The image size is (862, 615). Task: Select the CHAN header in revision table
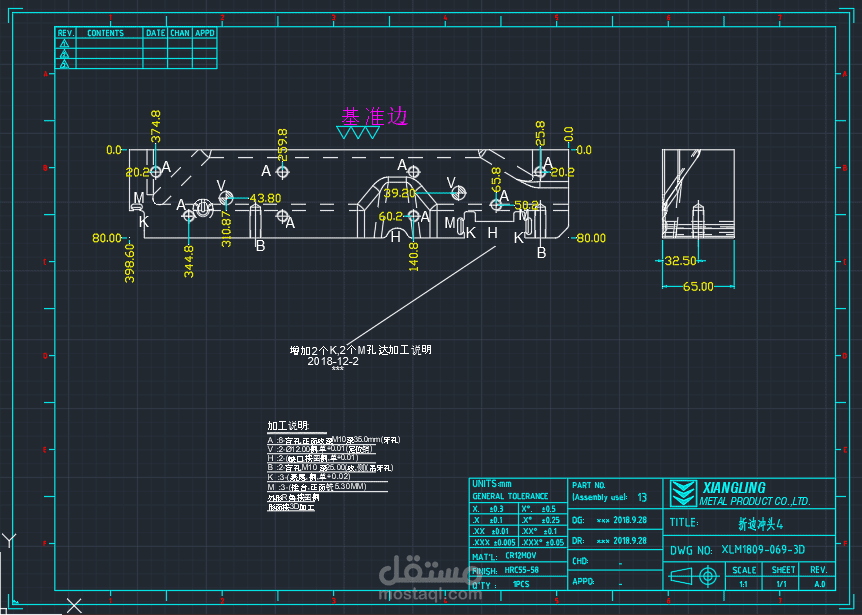click(x=180, y=33)
